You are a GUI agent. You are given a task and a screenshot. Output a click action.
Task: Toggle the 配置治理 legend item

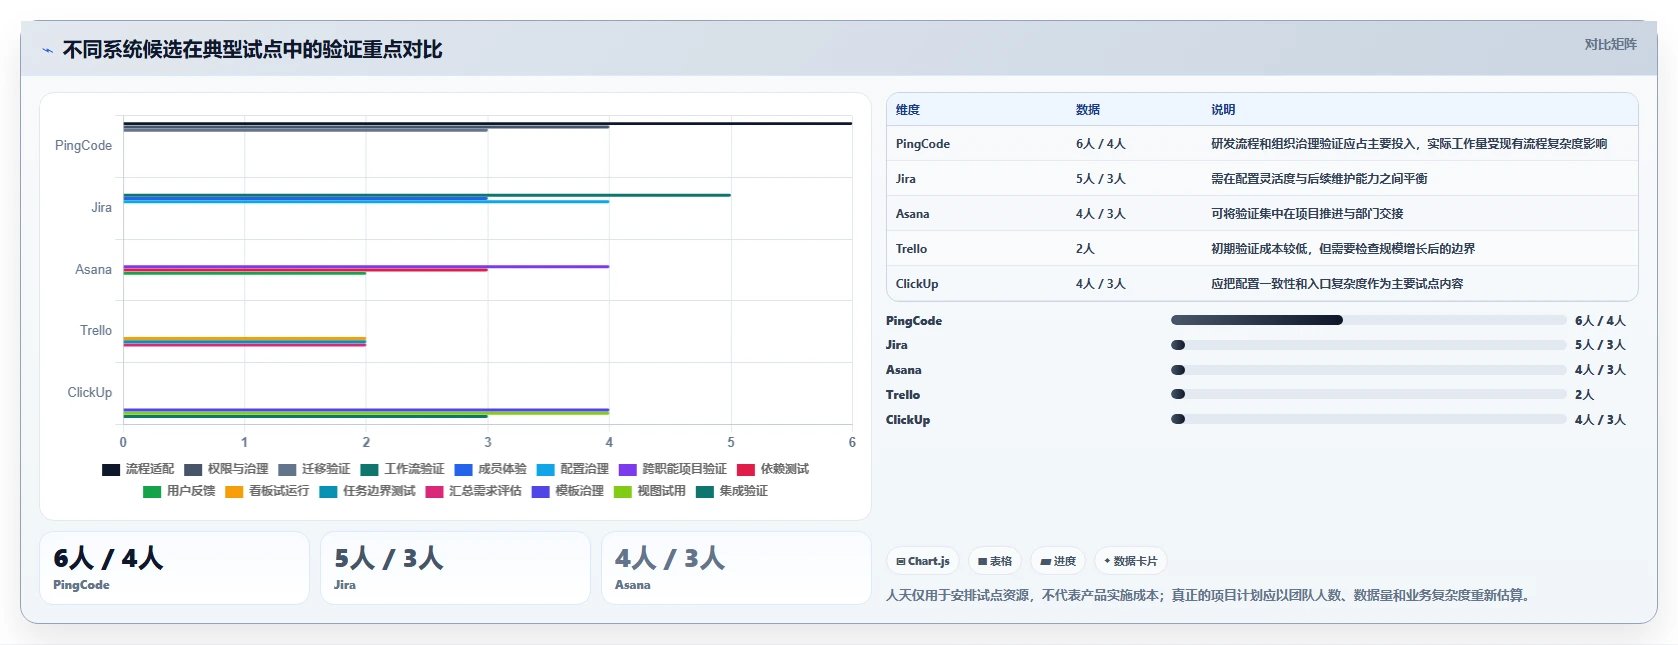(572, 469)
